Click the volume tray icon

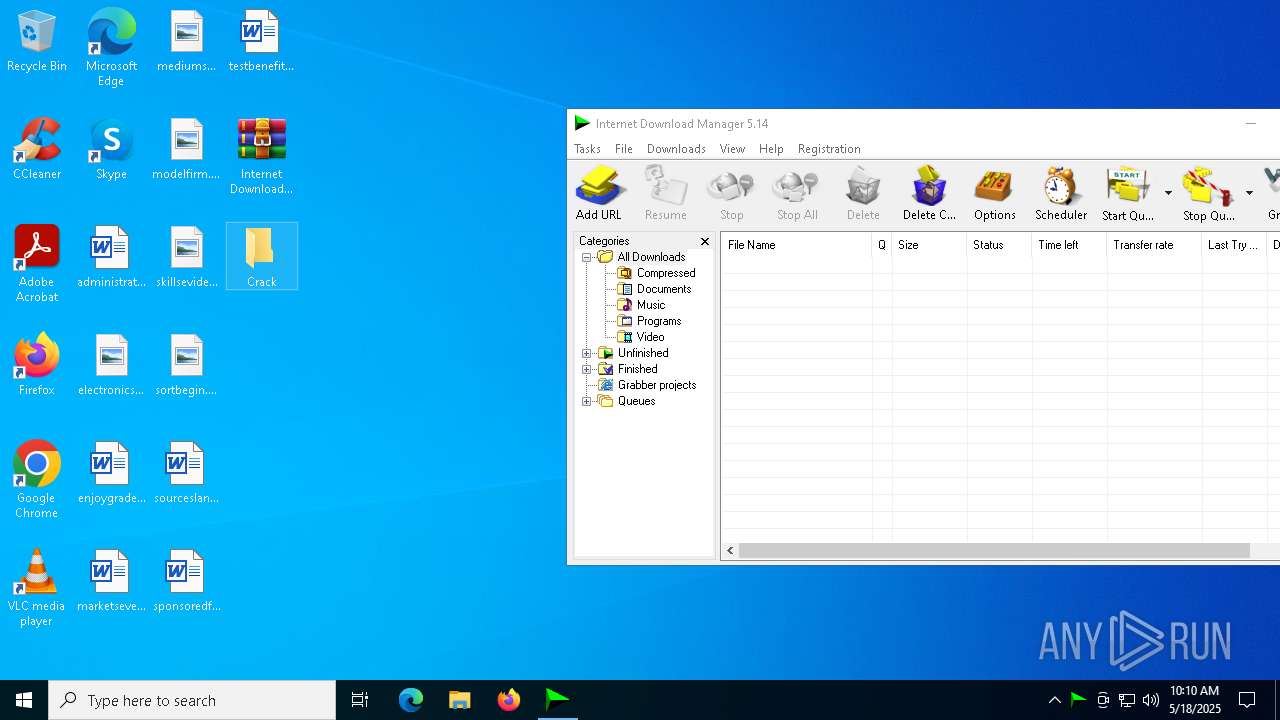(x=1151, y=700)
